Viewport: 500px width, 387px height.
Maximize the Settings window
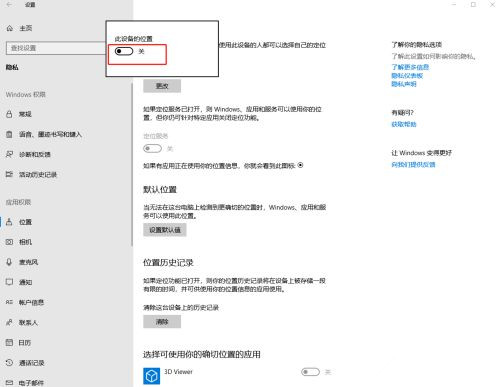pos(473,5)
